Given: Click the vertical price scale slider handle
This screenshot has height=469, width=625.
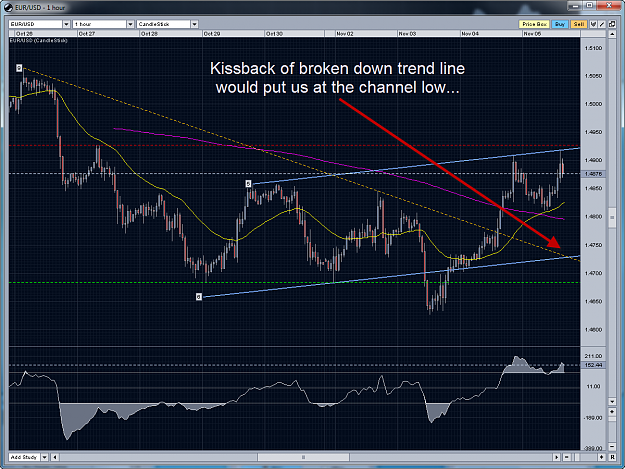Looking at the screenshot, I should pyautogui.click(x=612, y=218).
